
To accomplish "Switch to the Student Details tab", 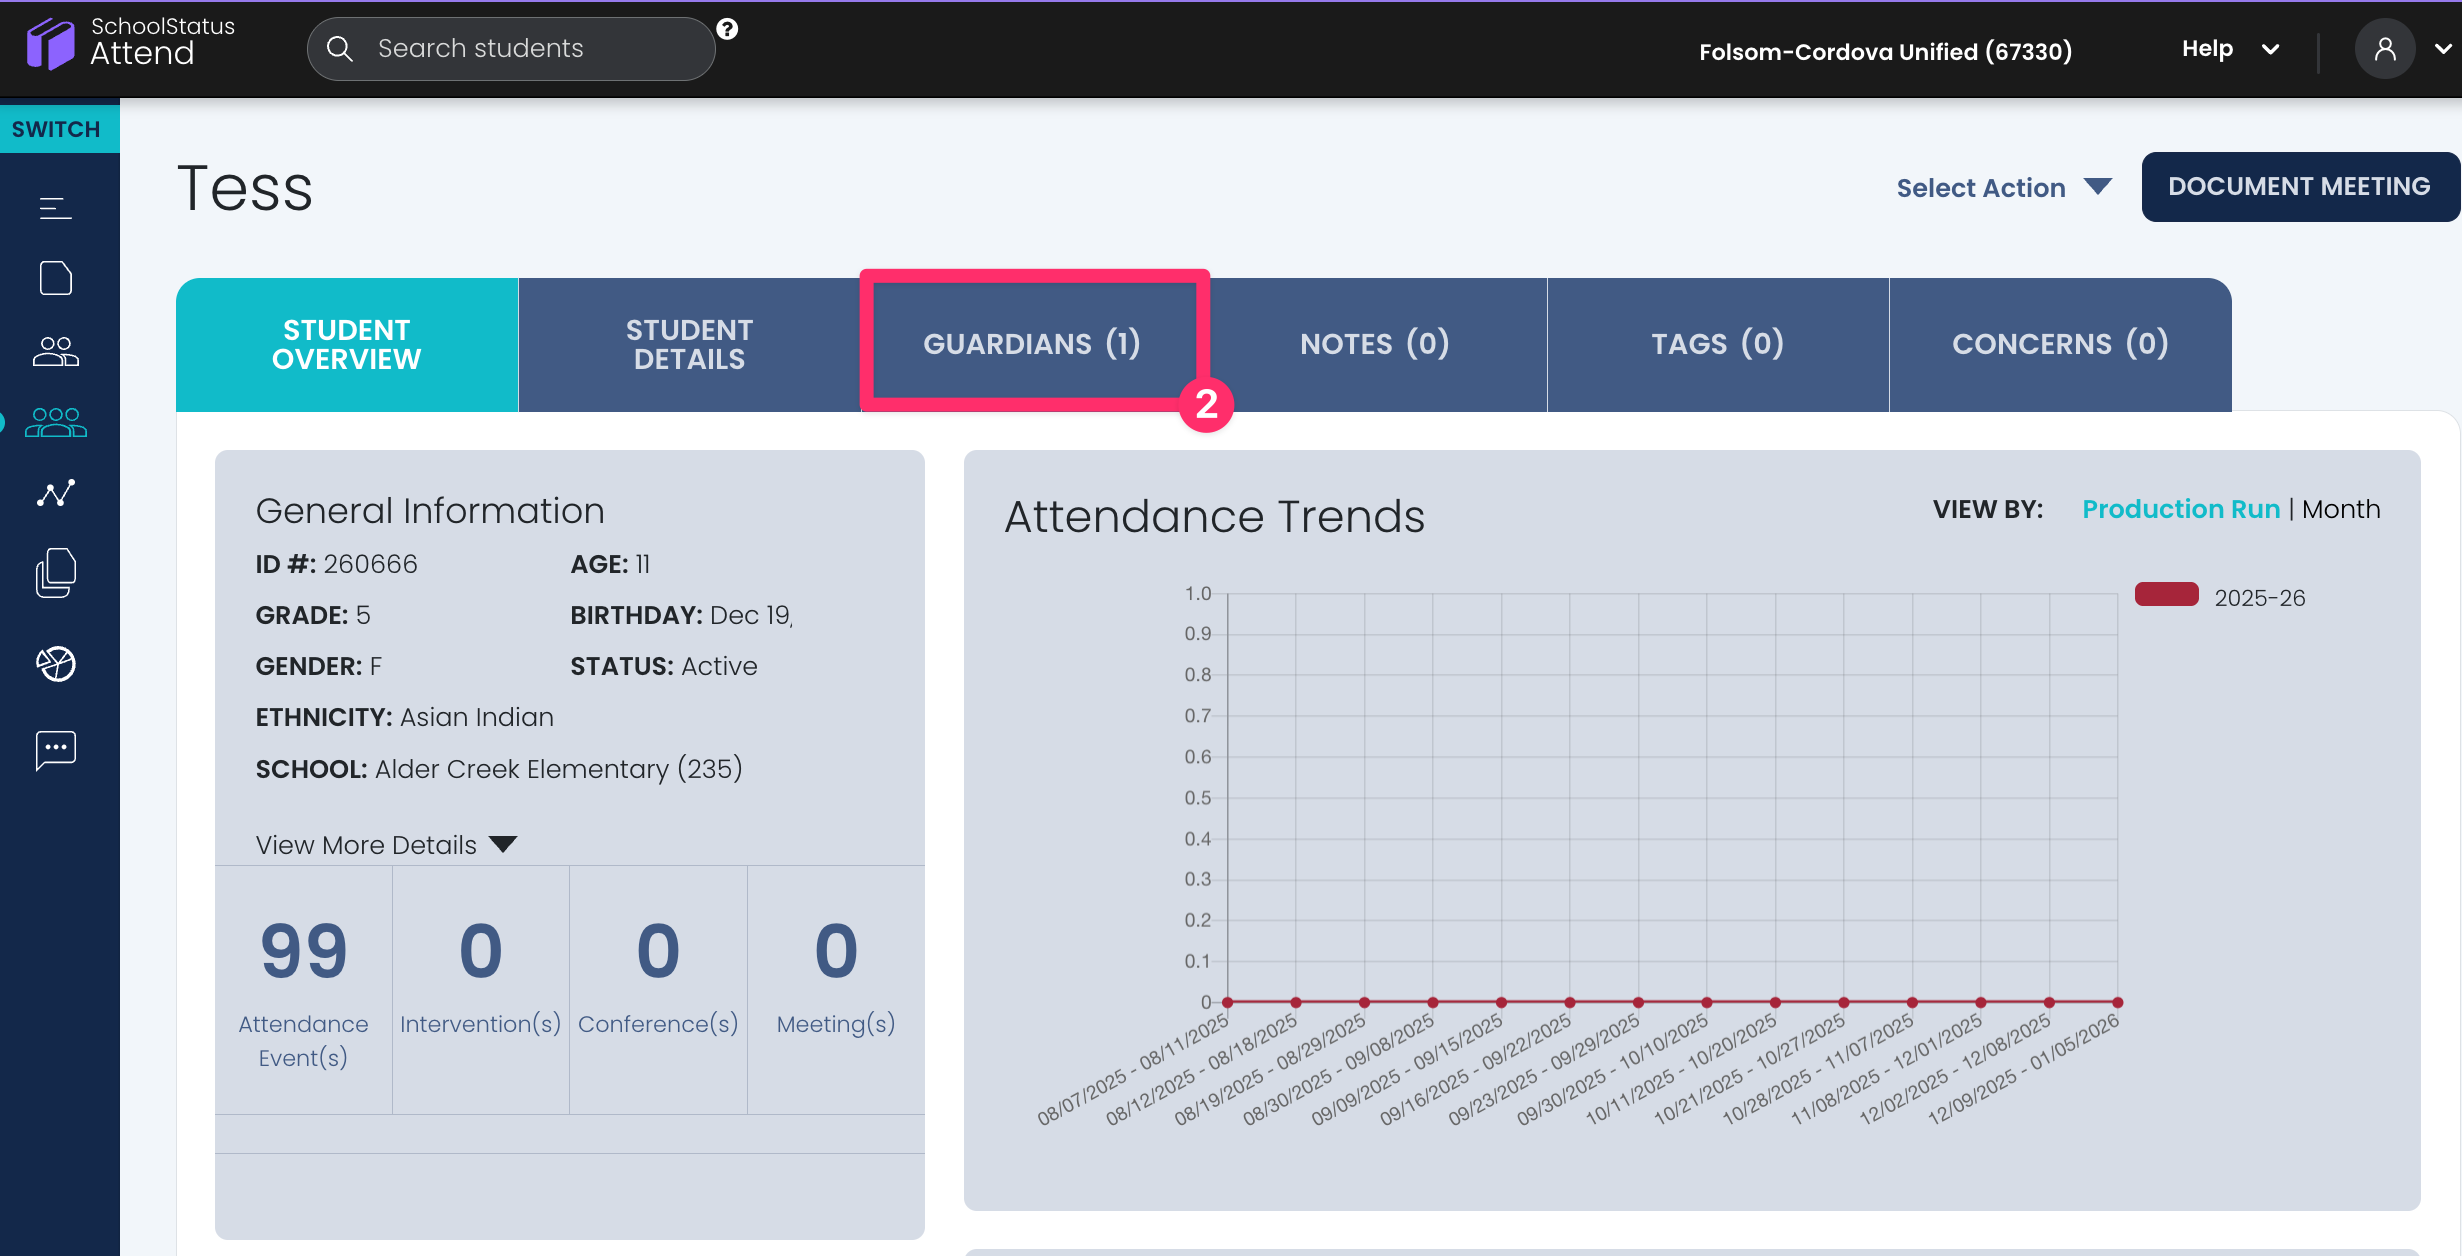I will tap(689, 344).
